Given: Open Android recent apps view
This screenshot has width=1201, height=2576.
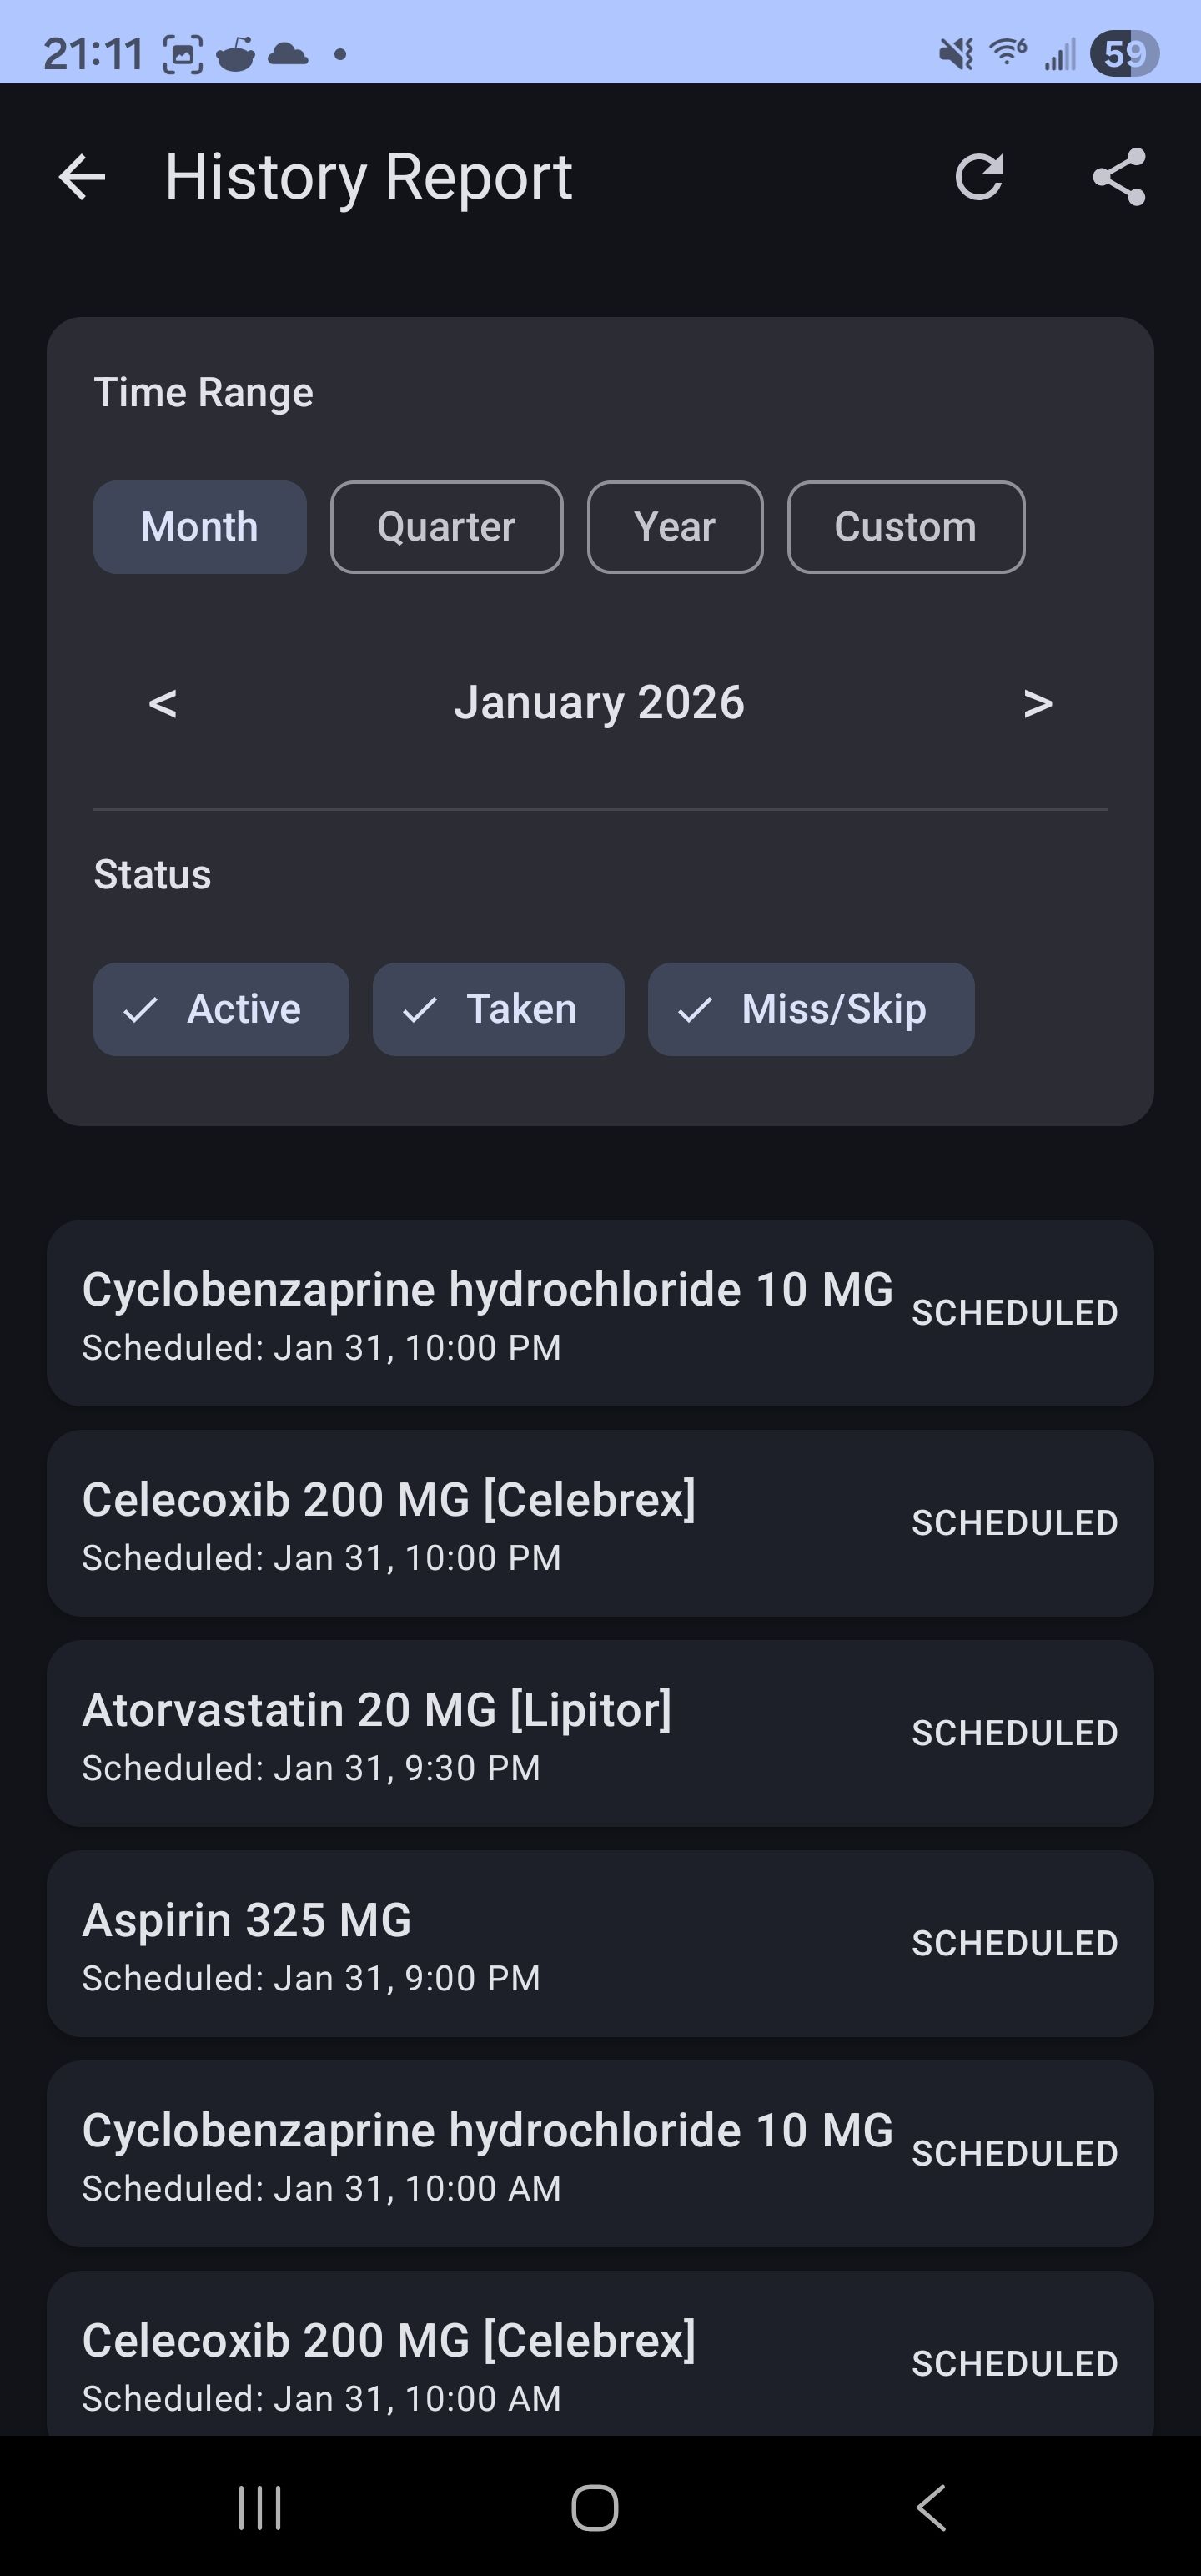Looking at the screenshot, I should pos(260,2508).
